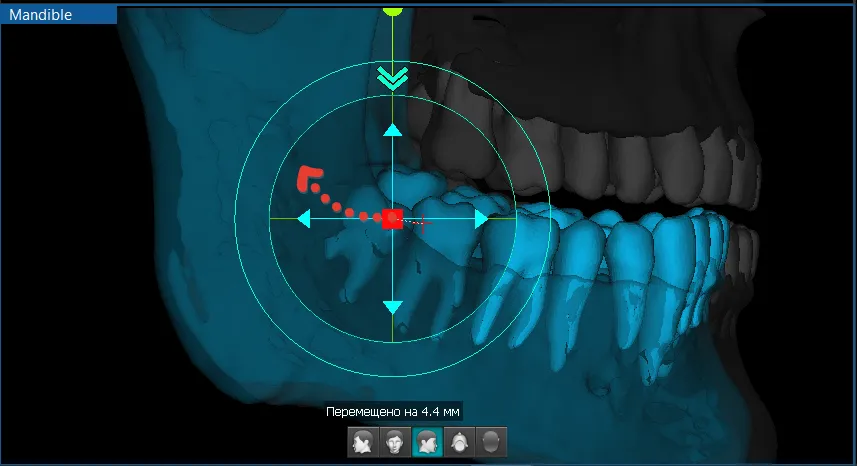Click the double chevron above the gizmo
The width and height of the screenshot is (857, 466).
coord(392,79)
